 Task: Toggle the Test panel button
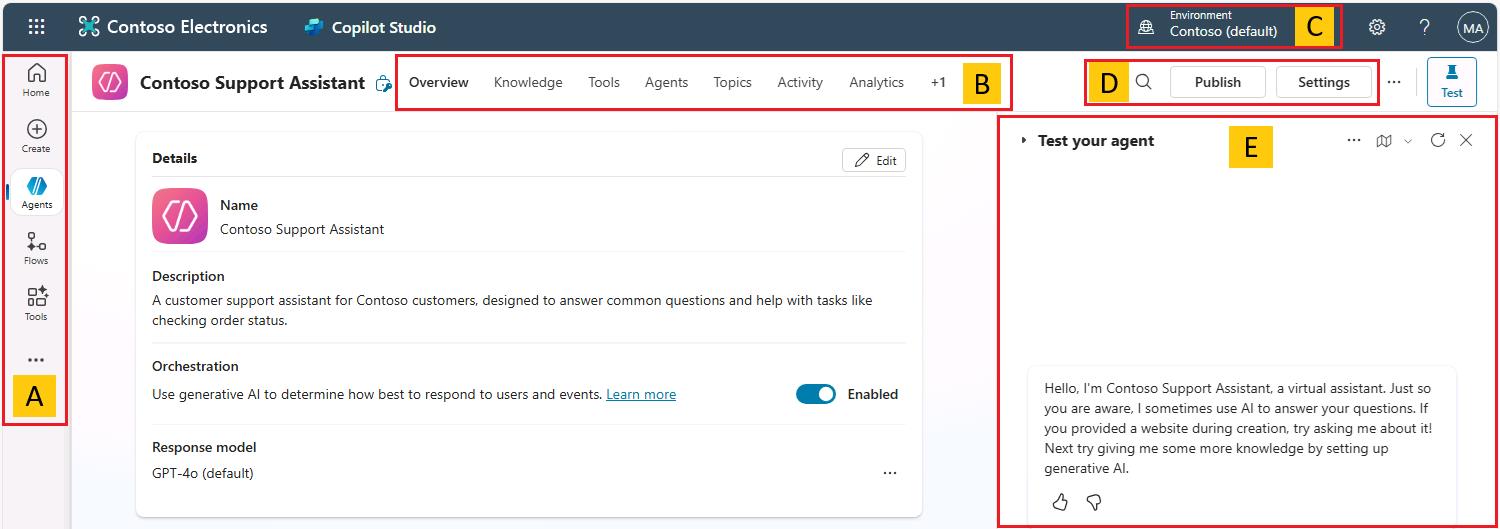tap(1452, 82)
